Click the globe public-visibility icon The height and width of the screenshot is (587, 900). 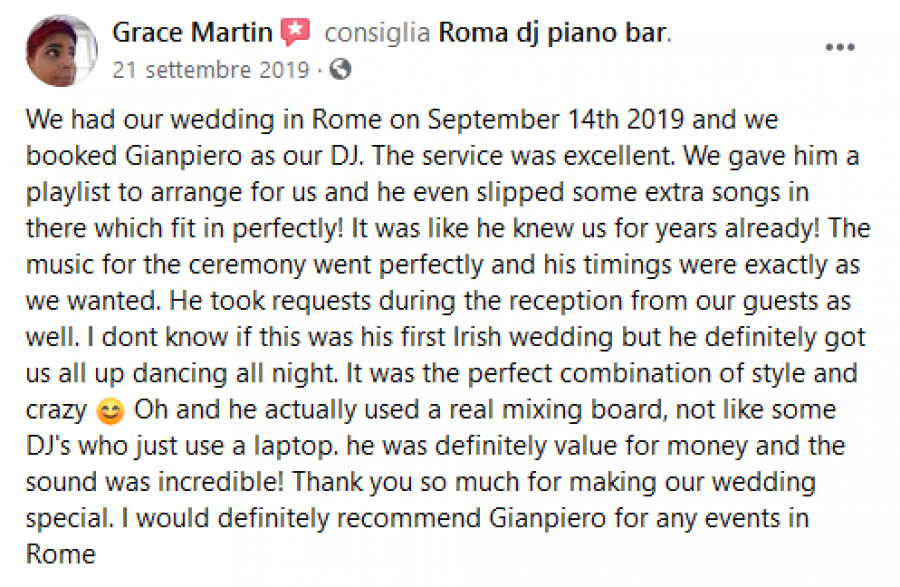pos(340,69)
